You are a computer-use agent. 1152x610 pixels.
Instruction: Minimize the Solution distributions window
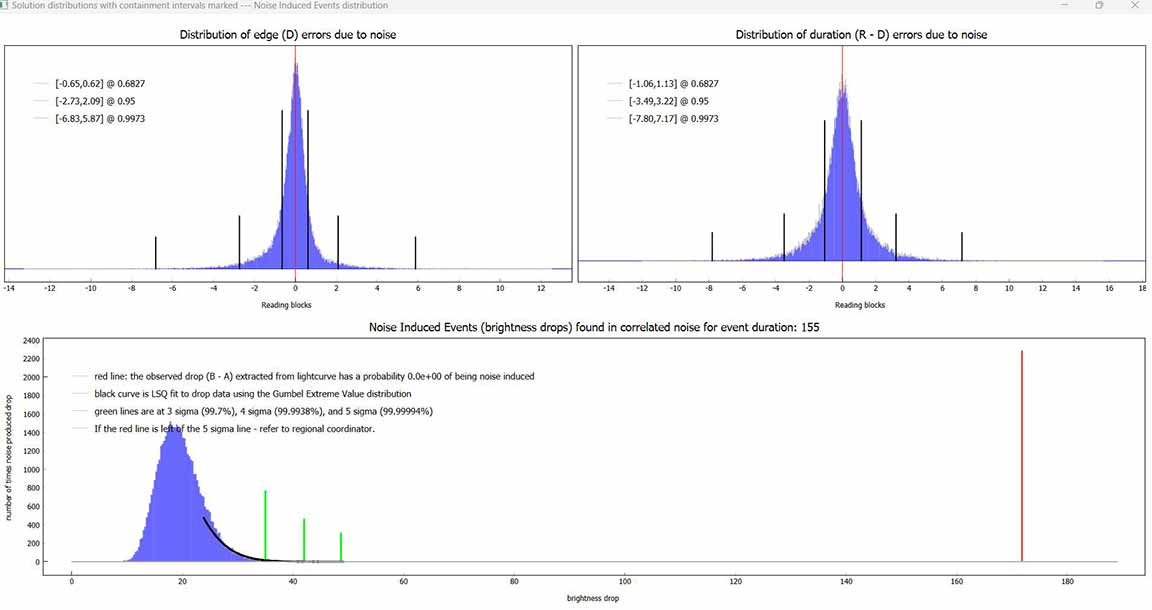click(1066, 5)
